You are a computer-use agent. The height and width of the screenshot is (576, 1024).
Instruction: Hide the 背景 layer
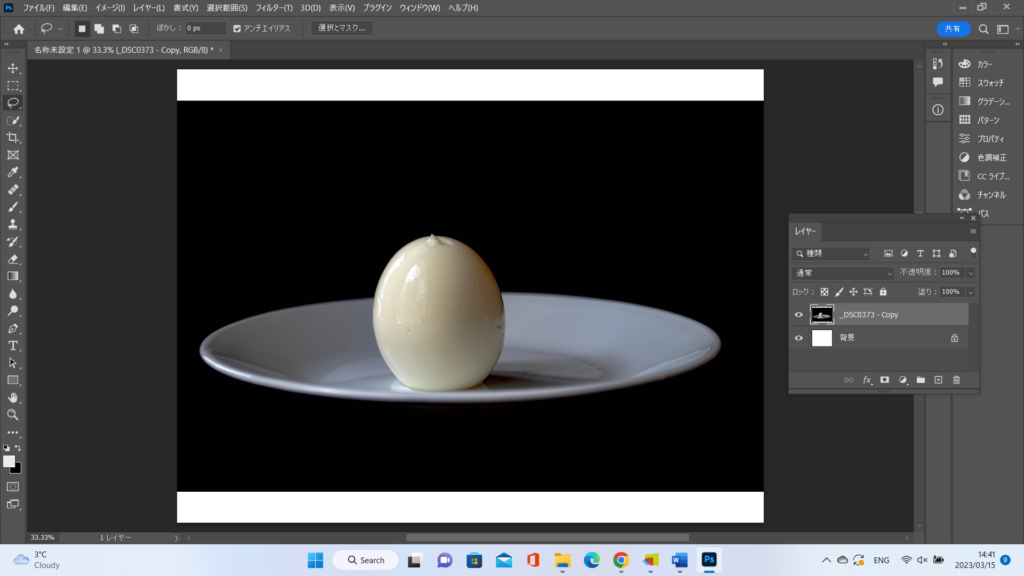tap(798, 338)
